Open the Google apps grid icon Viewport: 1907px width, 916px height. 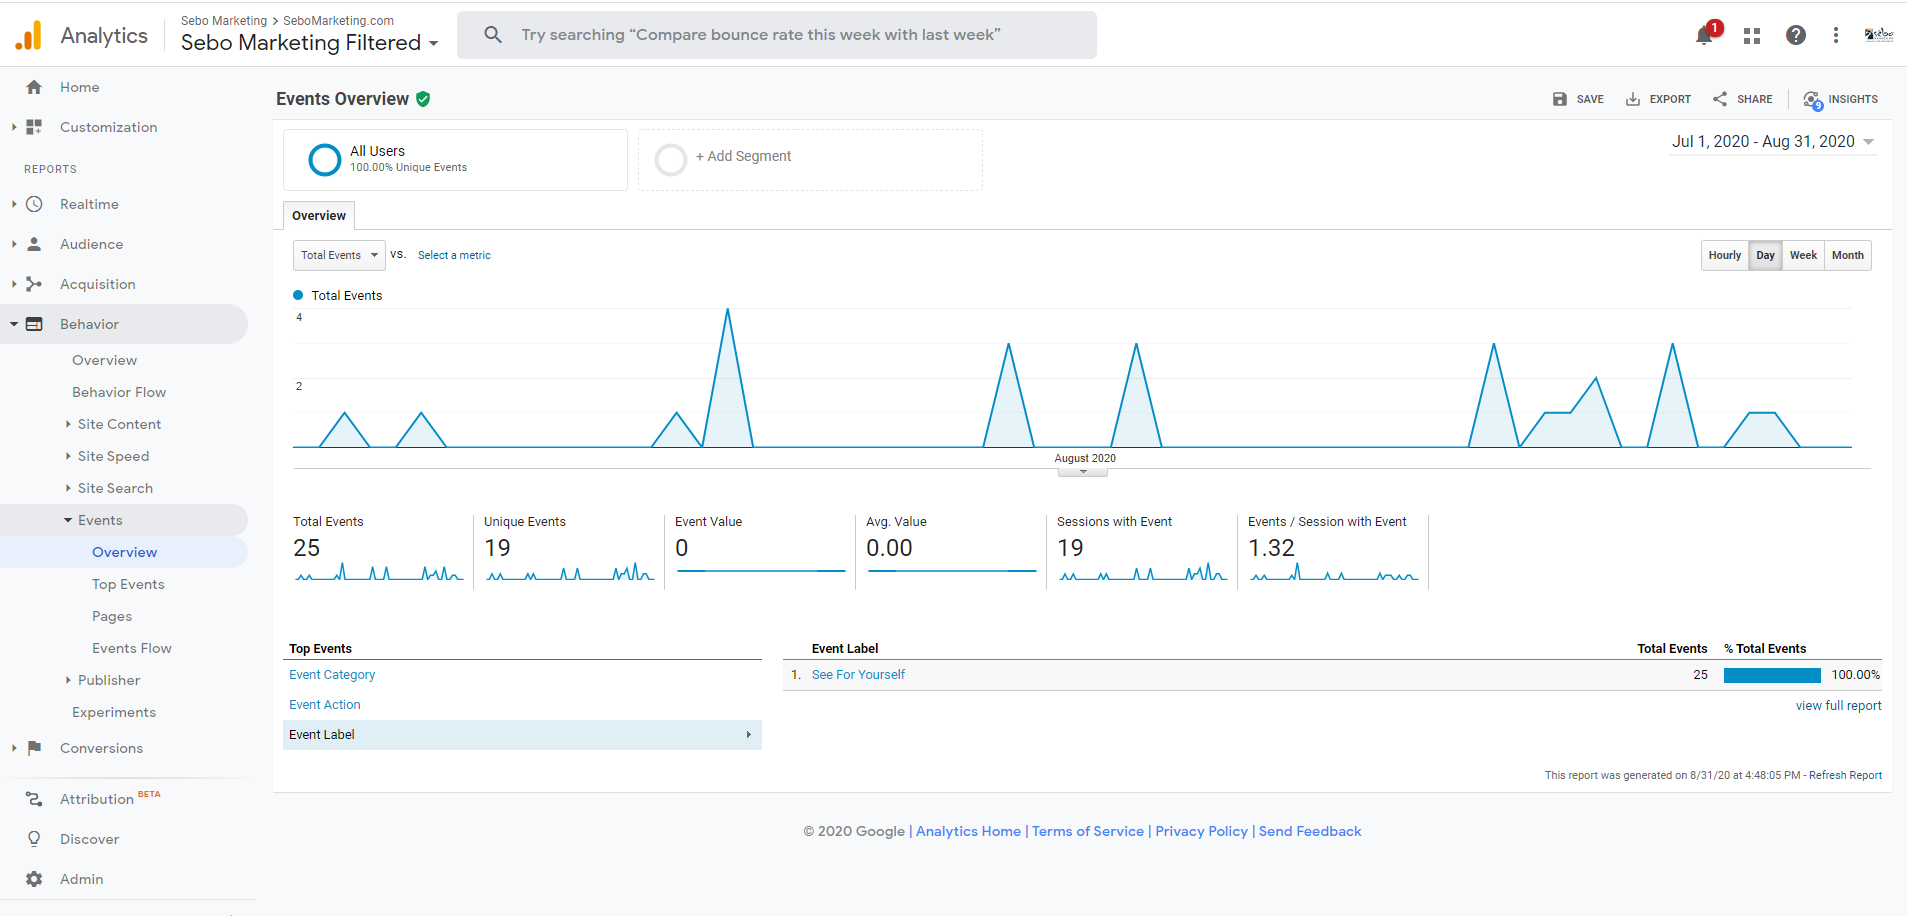point(1751,36)
